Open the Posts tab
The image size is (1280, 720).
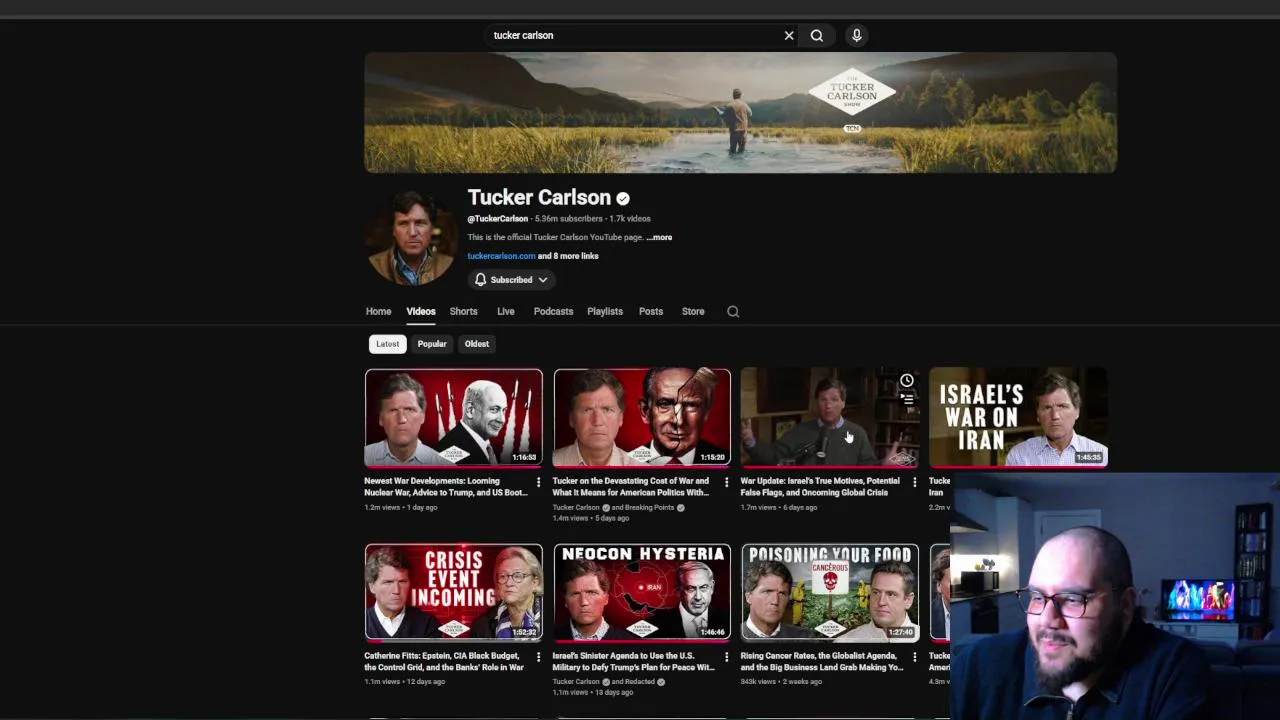[x=651, y=311]
